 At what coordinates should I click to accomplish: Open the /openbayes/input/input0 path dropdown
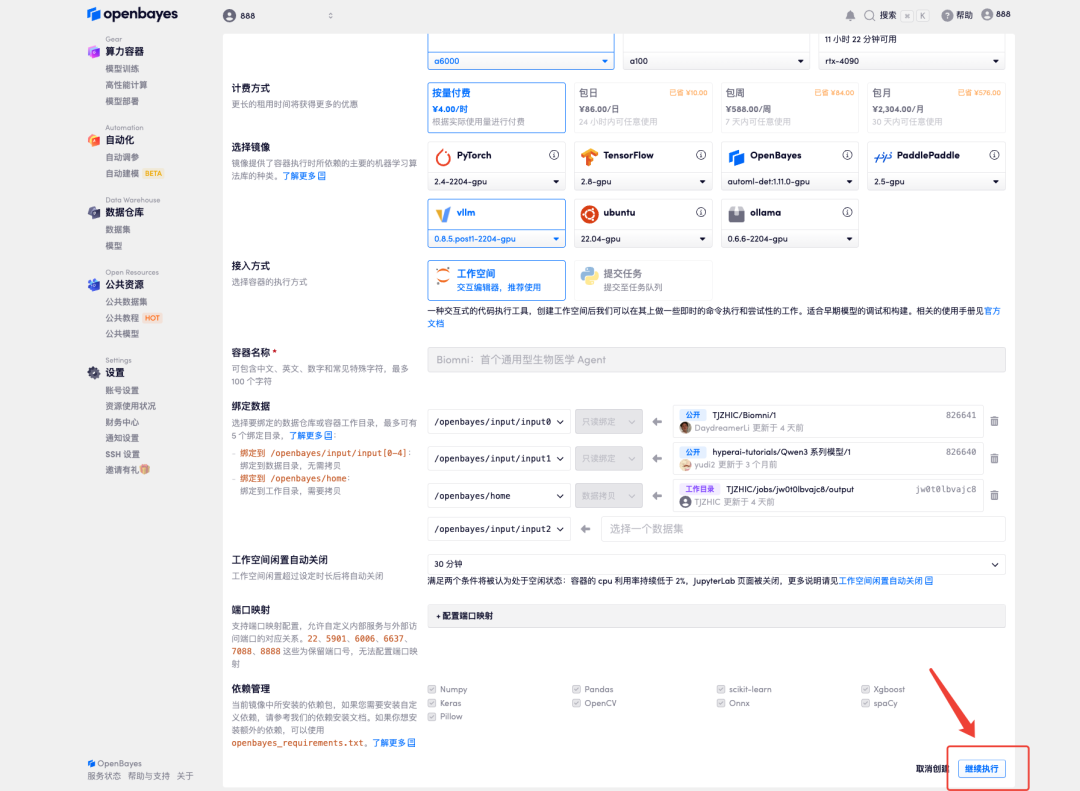pos(499,422)
